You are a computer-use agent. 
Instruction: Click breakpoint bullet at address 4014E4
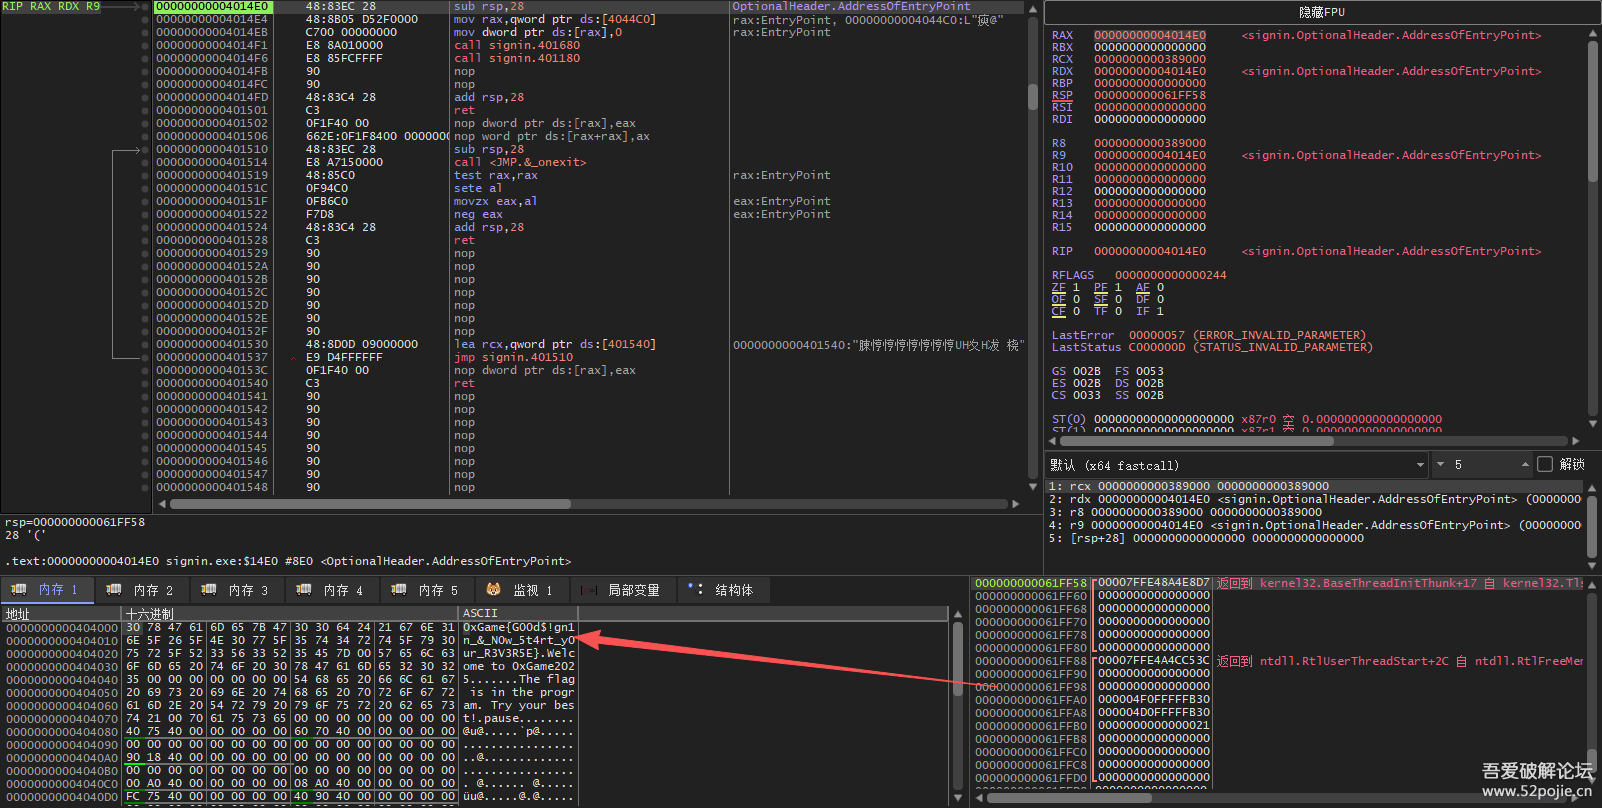[x=145, y=19]
